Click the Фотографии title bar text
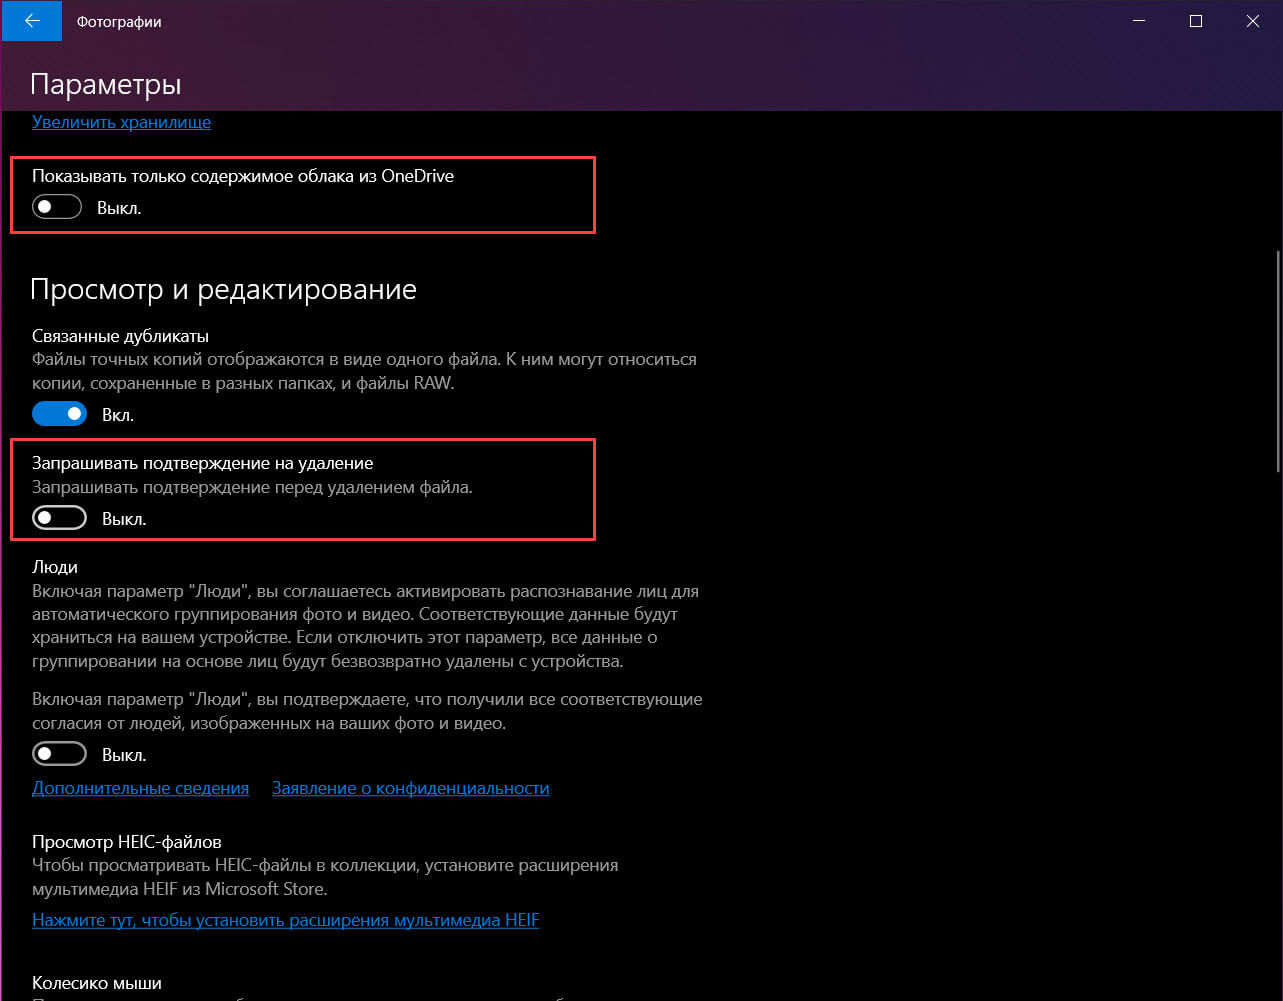The height and width of the screenshot is (1001, 1283). click(121, 21)
